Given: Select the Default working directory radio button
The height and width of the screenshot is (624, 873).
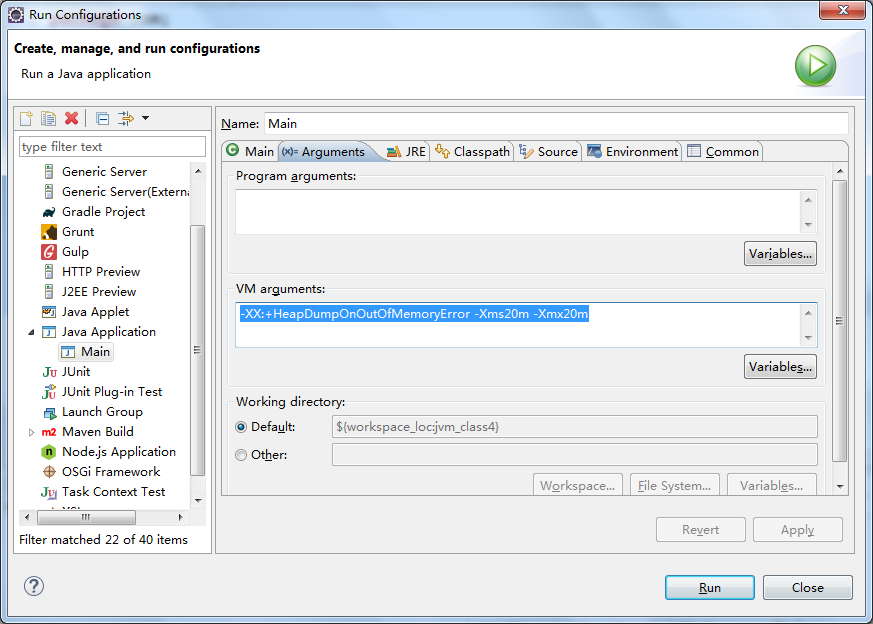Looking at the screenshot, I should click(x=241, y=427).
